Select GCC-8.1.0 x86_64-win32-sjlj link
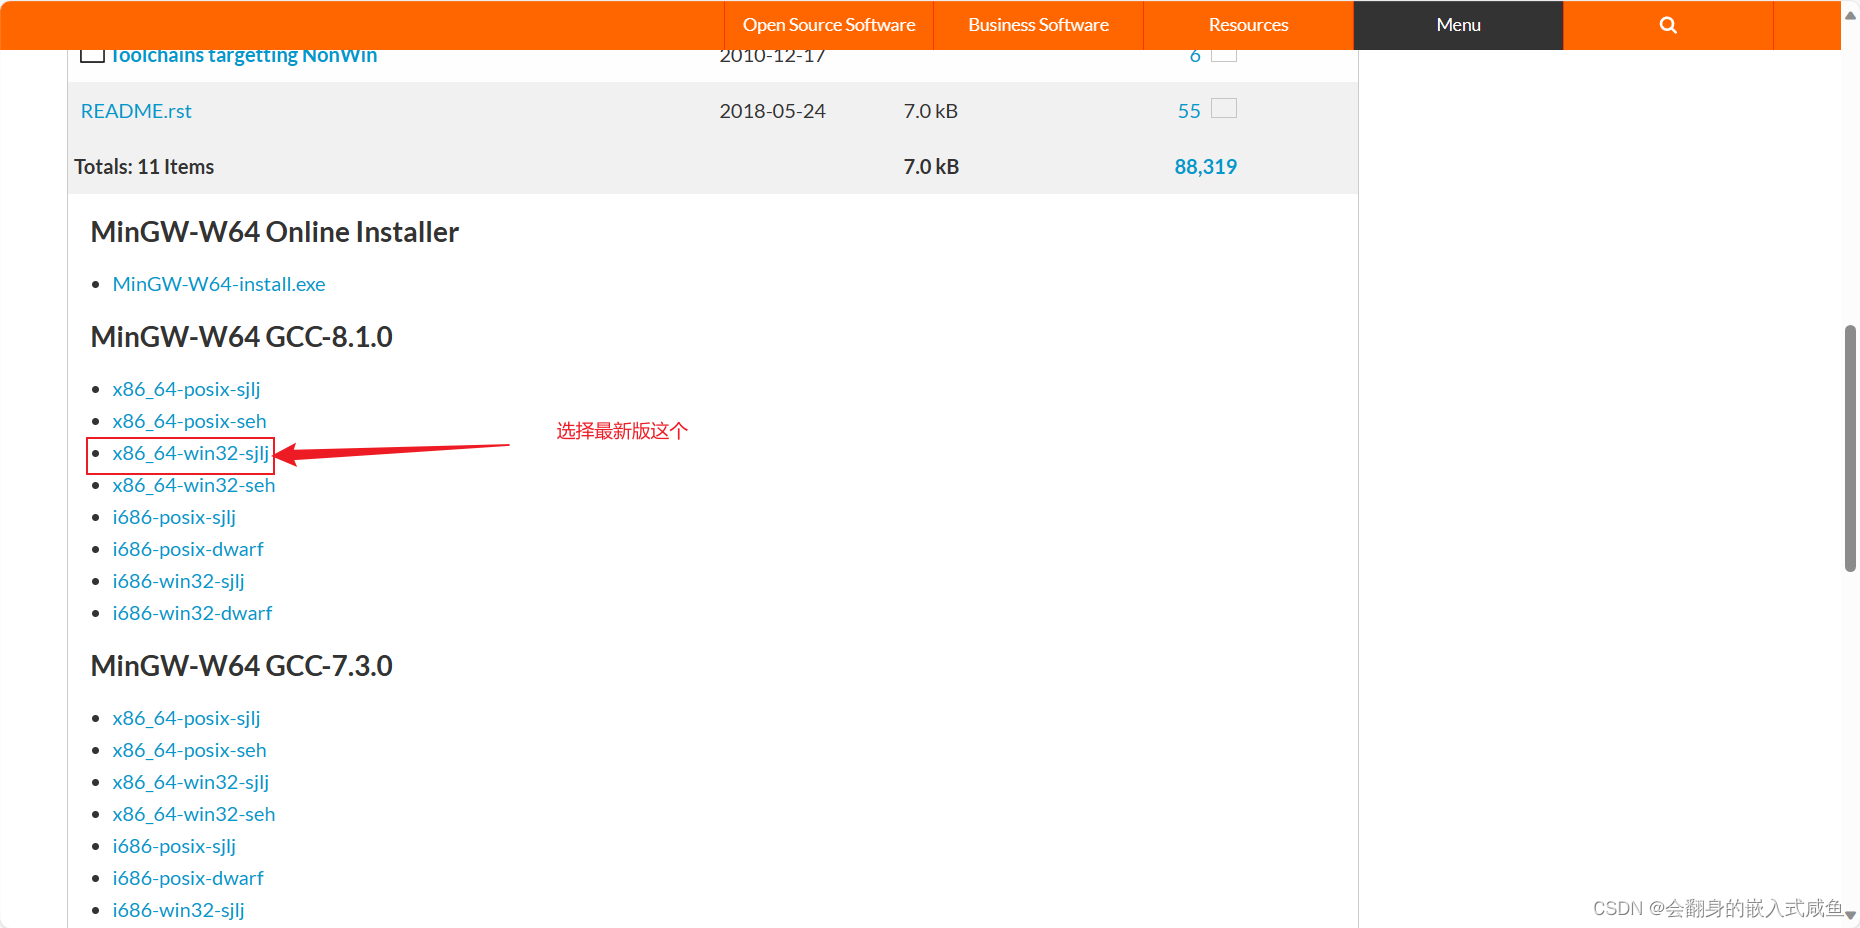Viewport: 1860px width, 928px height. click(x=191, y=453)
